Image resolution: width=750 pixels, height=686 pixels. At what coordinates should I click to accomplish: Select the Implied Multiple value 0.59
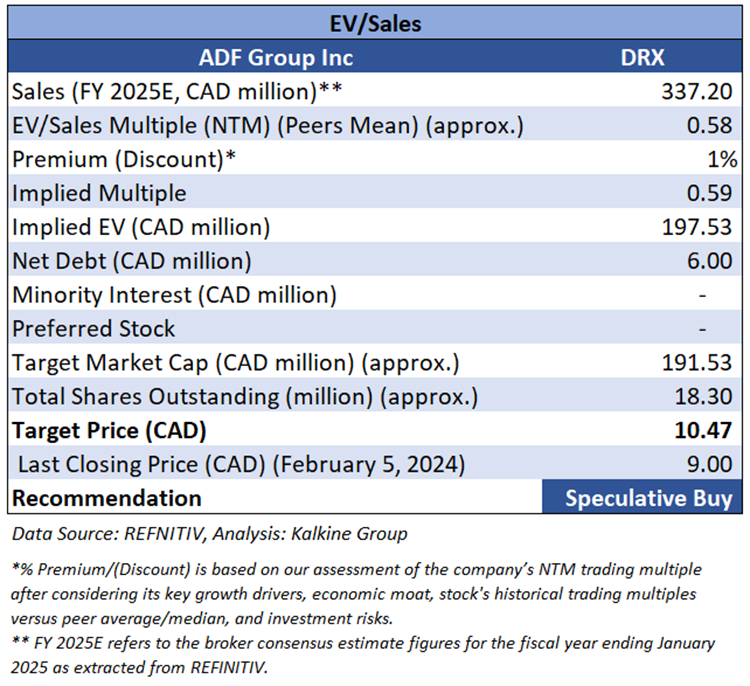click(x=711, y=192)
